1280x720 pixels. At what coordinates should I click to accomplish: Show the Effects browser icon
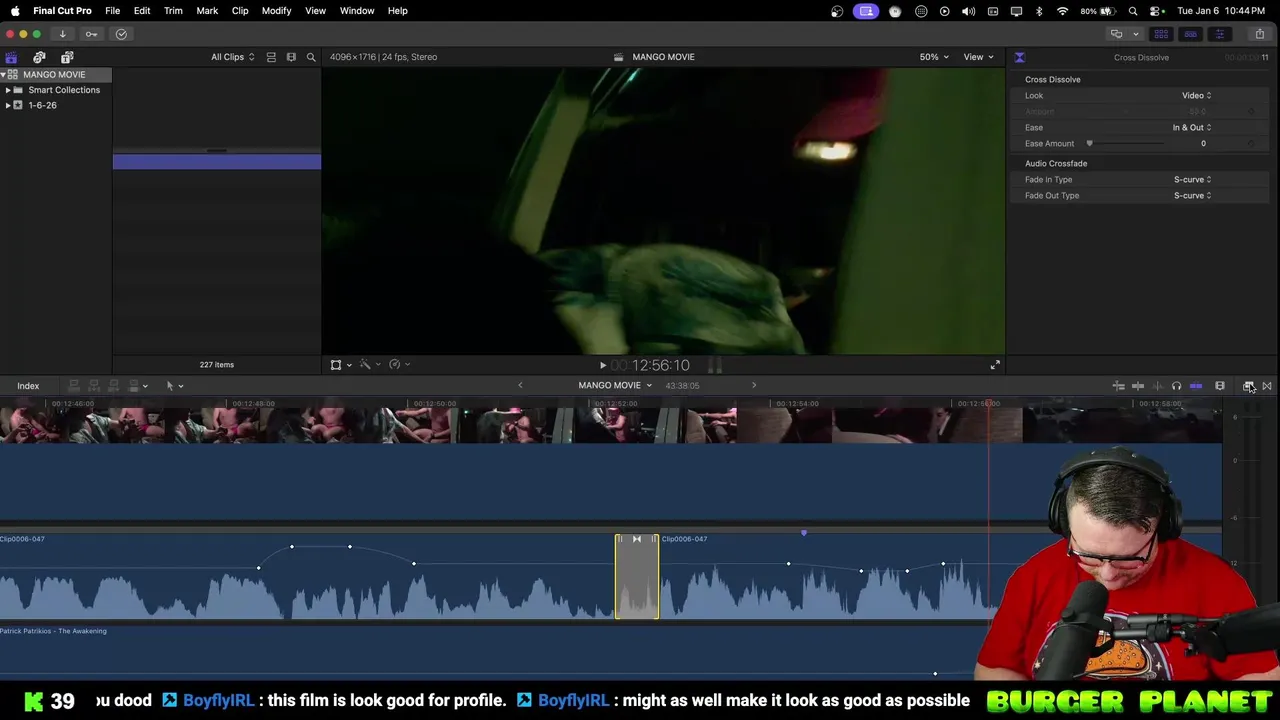tap(1248, 386)
